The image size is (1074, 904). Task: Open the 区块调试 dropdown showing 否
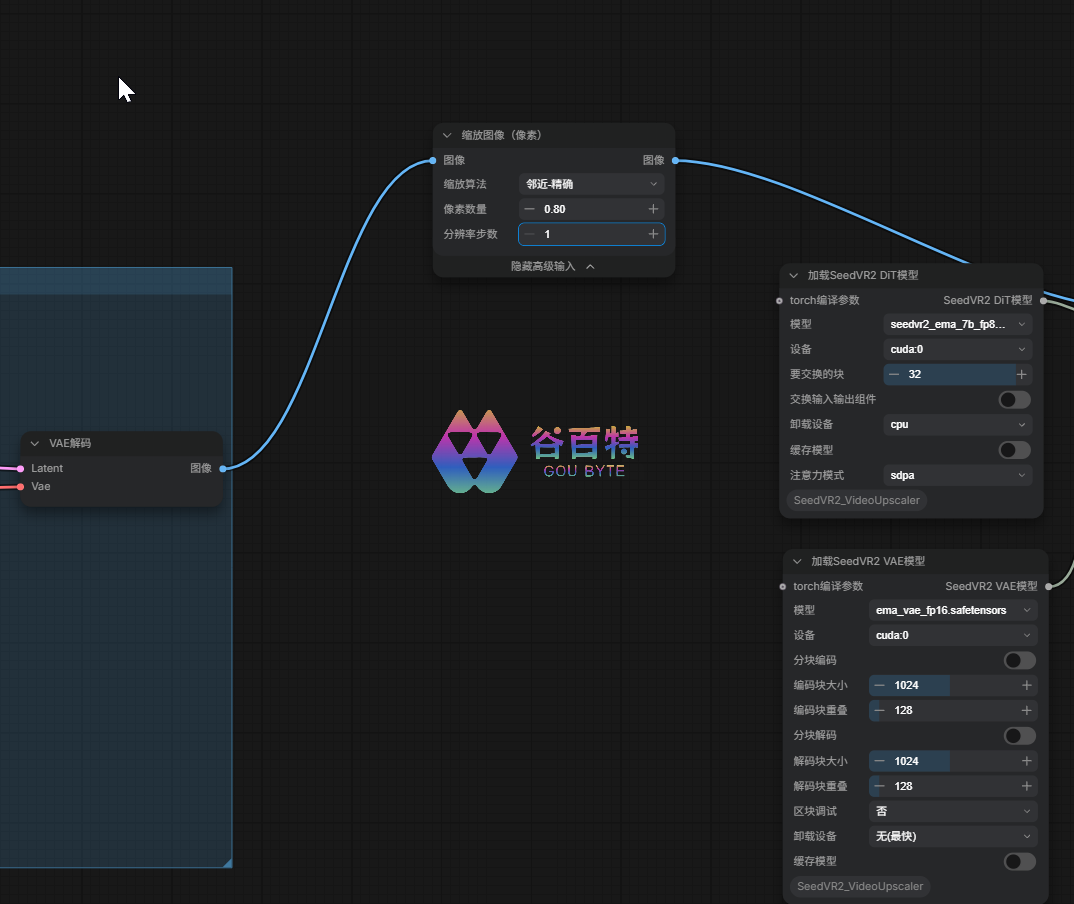pyautogui.click(x=953, y=812)
